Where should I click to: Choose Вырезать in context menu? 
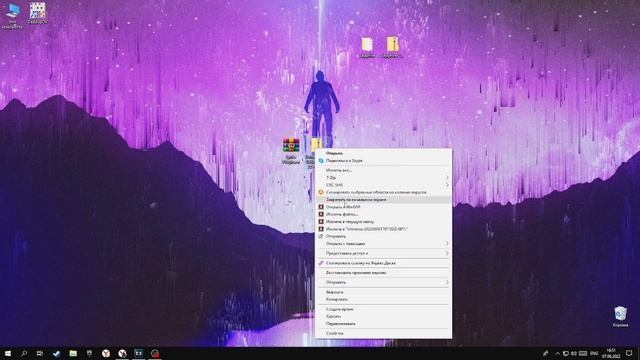point(384,292)
